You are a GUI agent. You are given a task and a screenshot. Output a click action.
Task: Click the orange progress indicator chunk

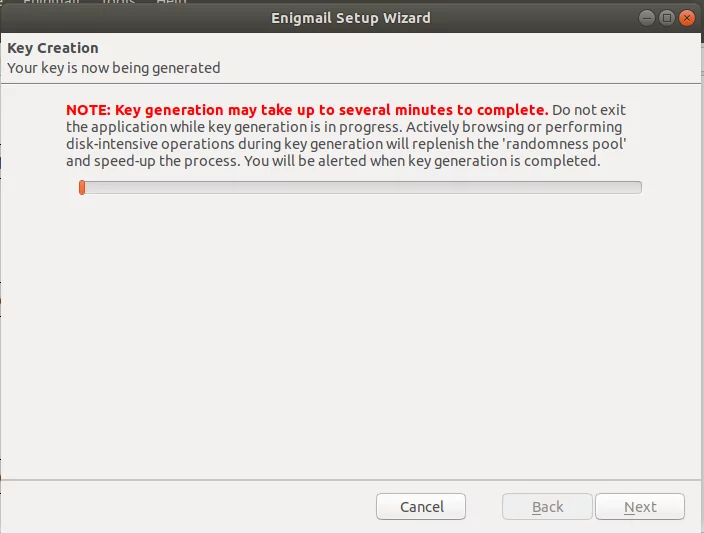pyautogui.click(x=82, y=187)
